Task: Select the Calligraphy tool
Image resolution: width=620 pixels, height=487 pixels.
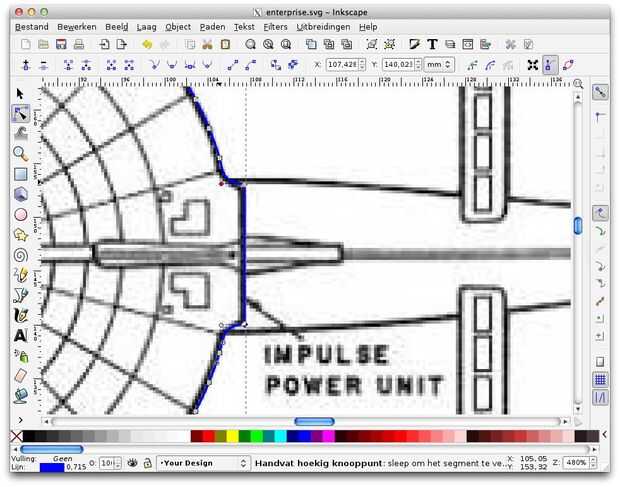Action: [x=21, y=315]
